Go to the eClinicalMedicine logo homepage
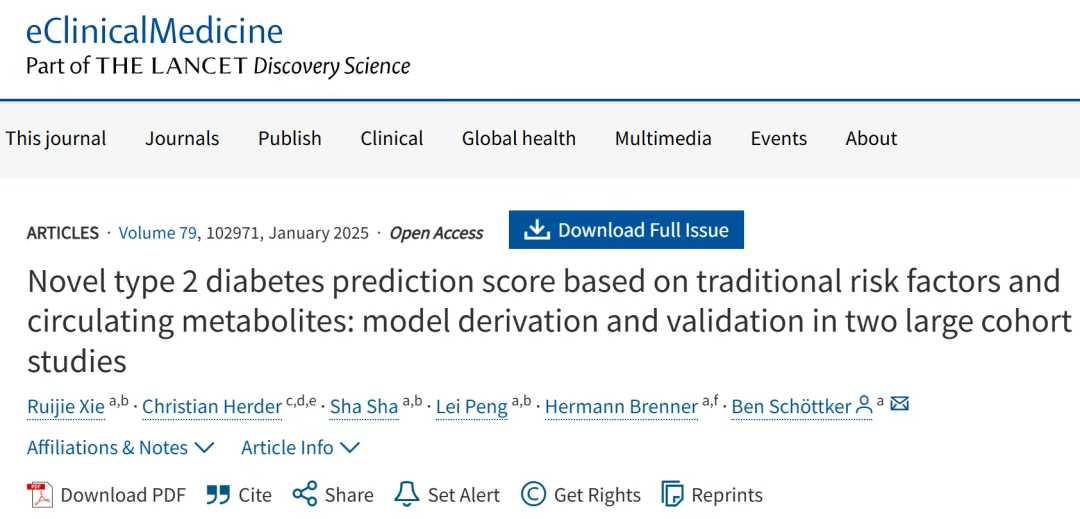Viewport: 1080px width, 519px height. [x=154, y=31]
